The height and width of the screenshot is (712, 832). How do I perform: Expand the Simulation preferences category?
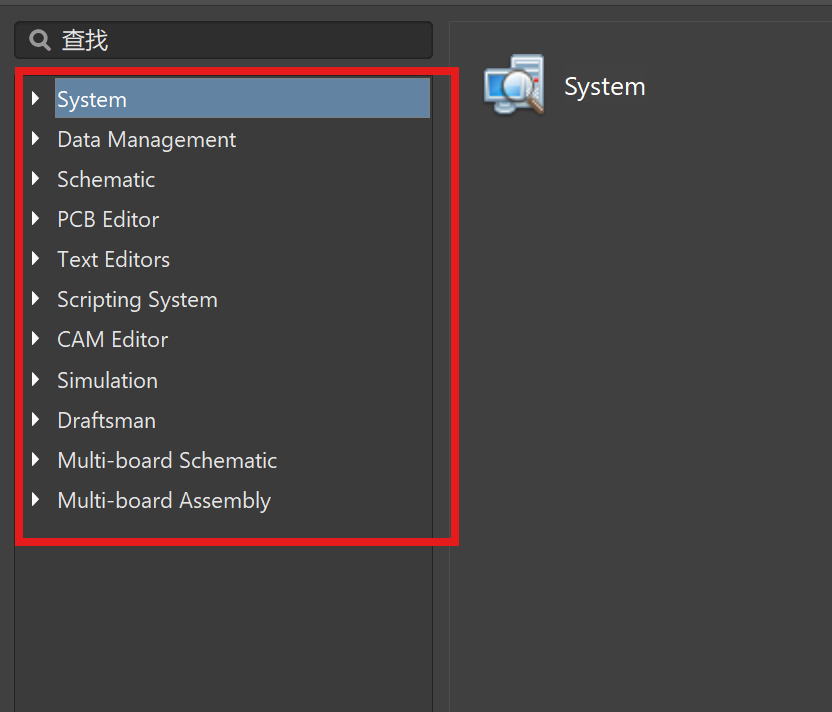36,380
